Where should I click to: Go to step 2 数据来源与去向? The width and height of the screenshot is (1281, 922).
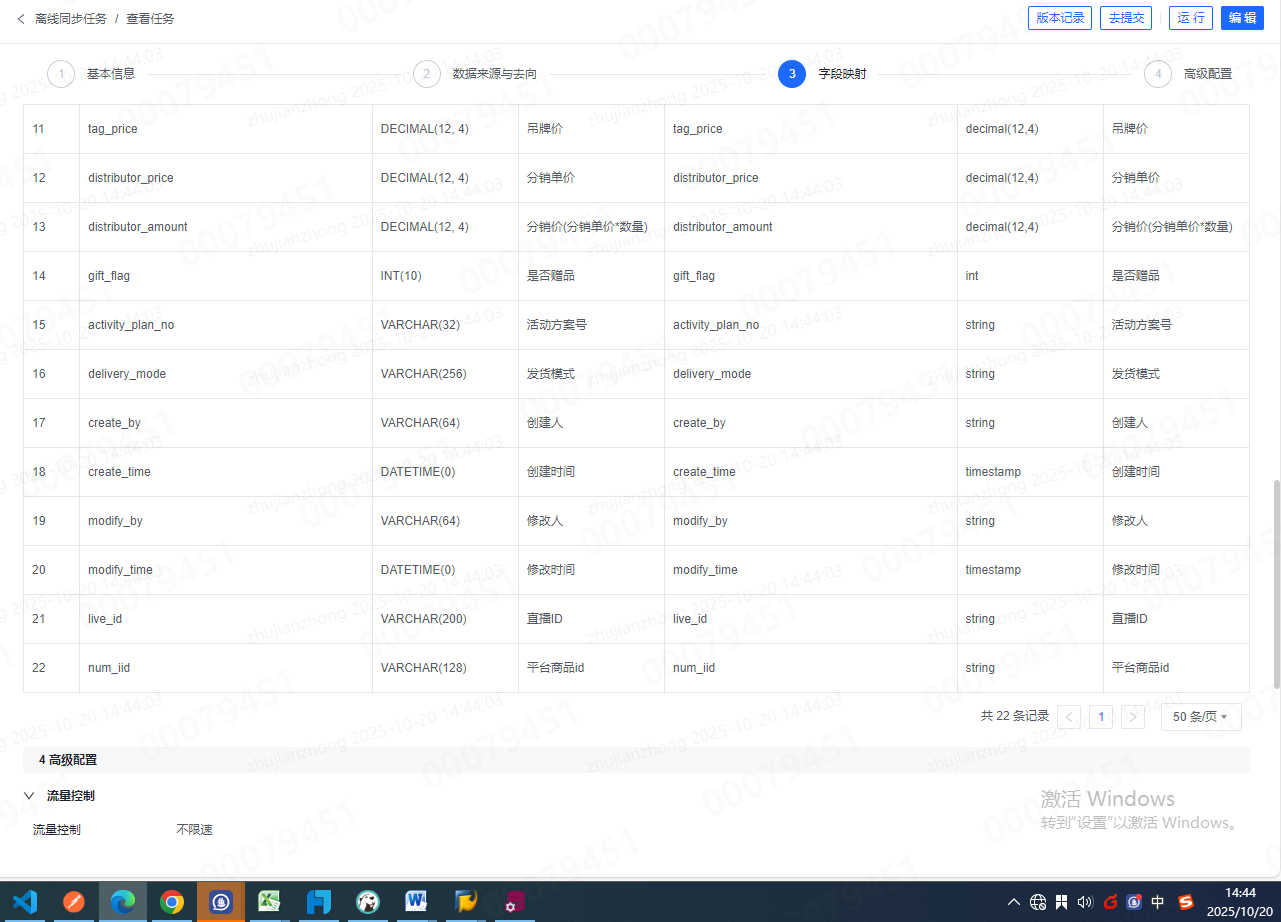pos(427,74)
